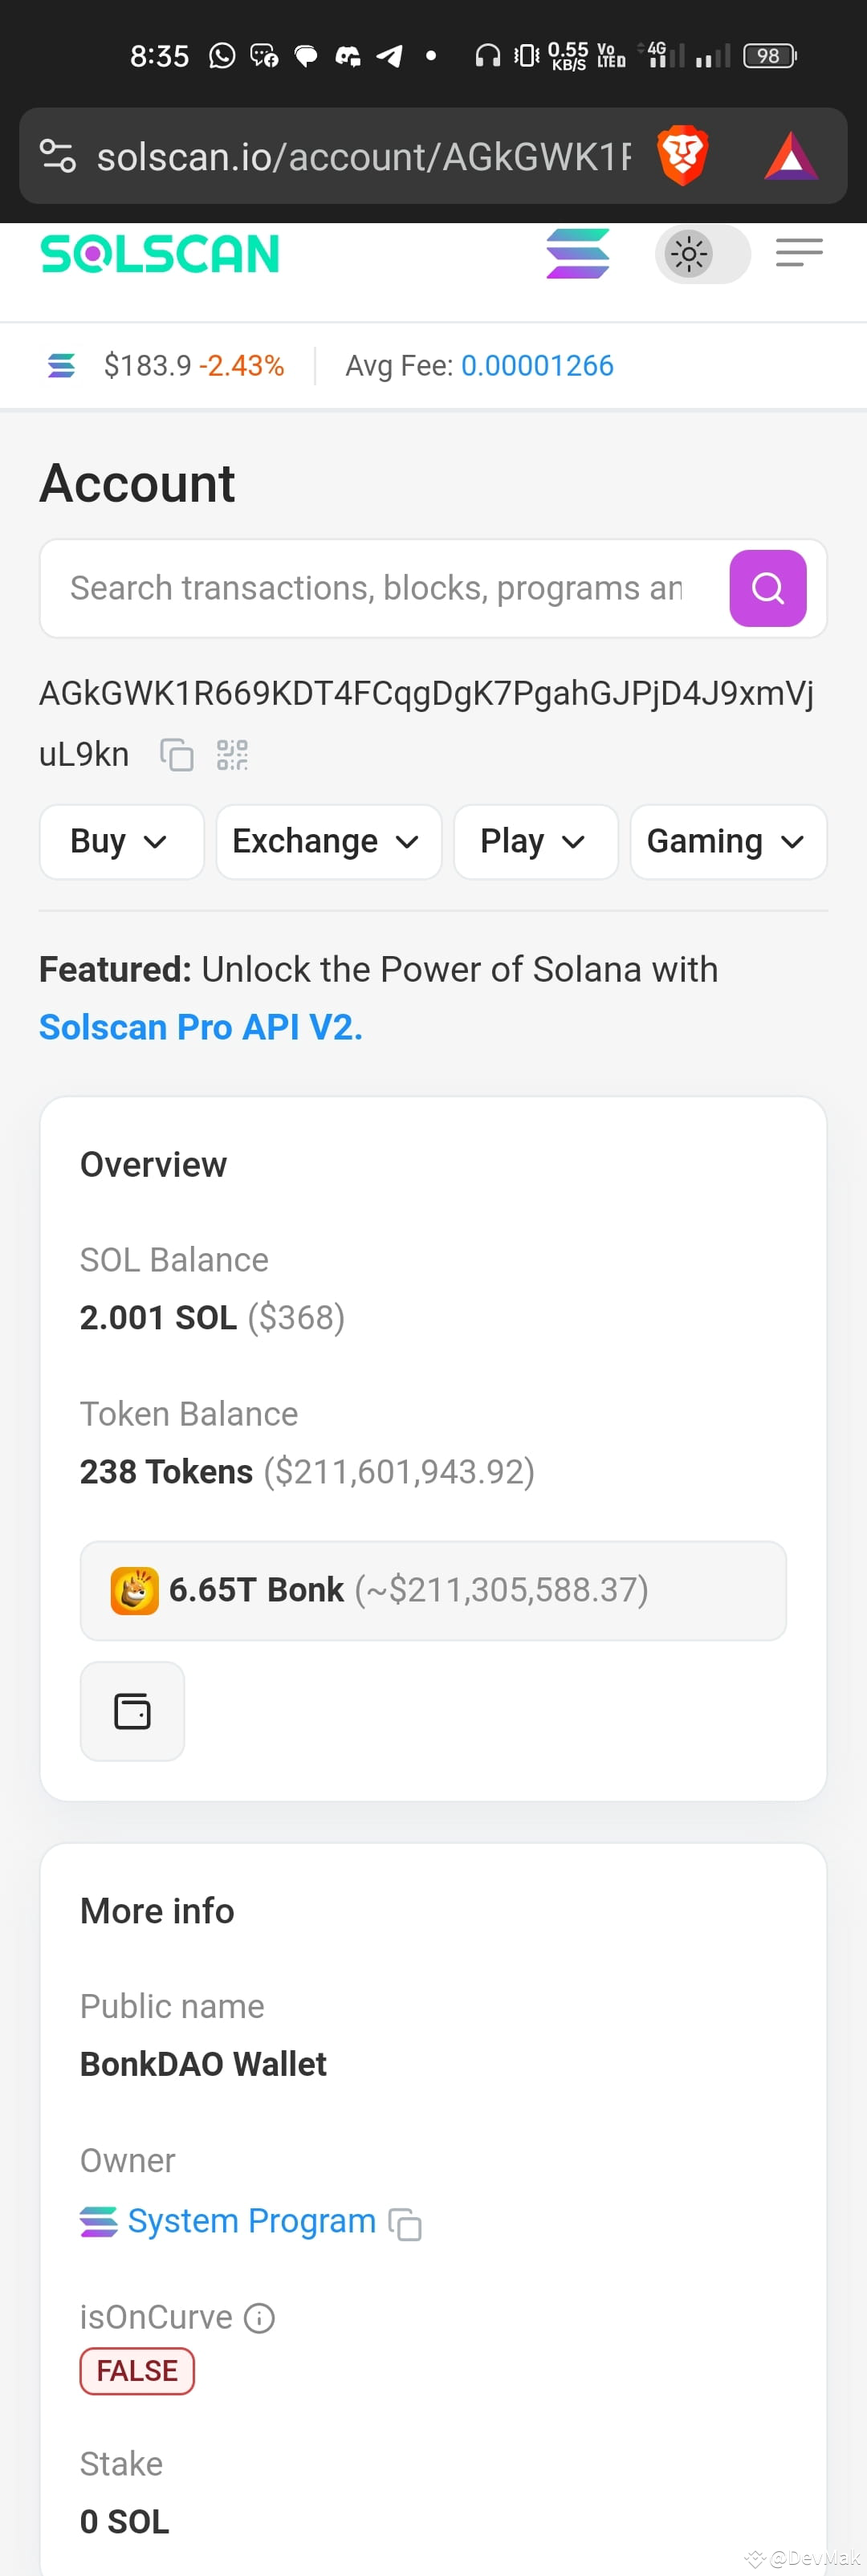Image resolution: width=867 pixels, height=2576 pixels.
Task: Open the hamburger navigation menu
Action: point(798,254)
